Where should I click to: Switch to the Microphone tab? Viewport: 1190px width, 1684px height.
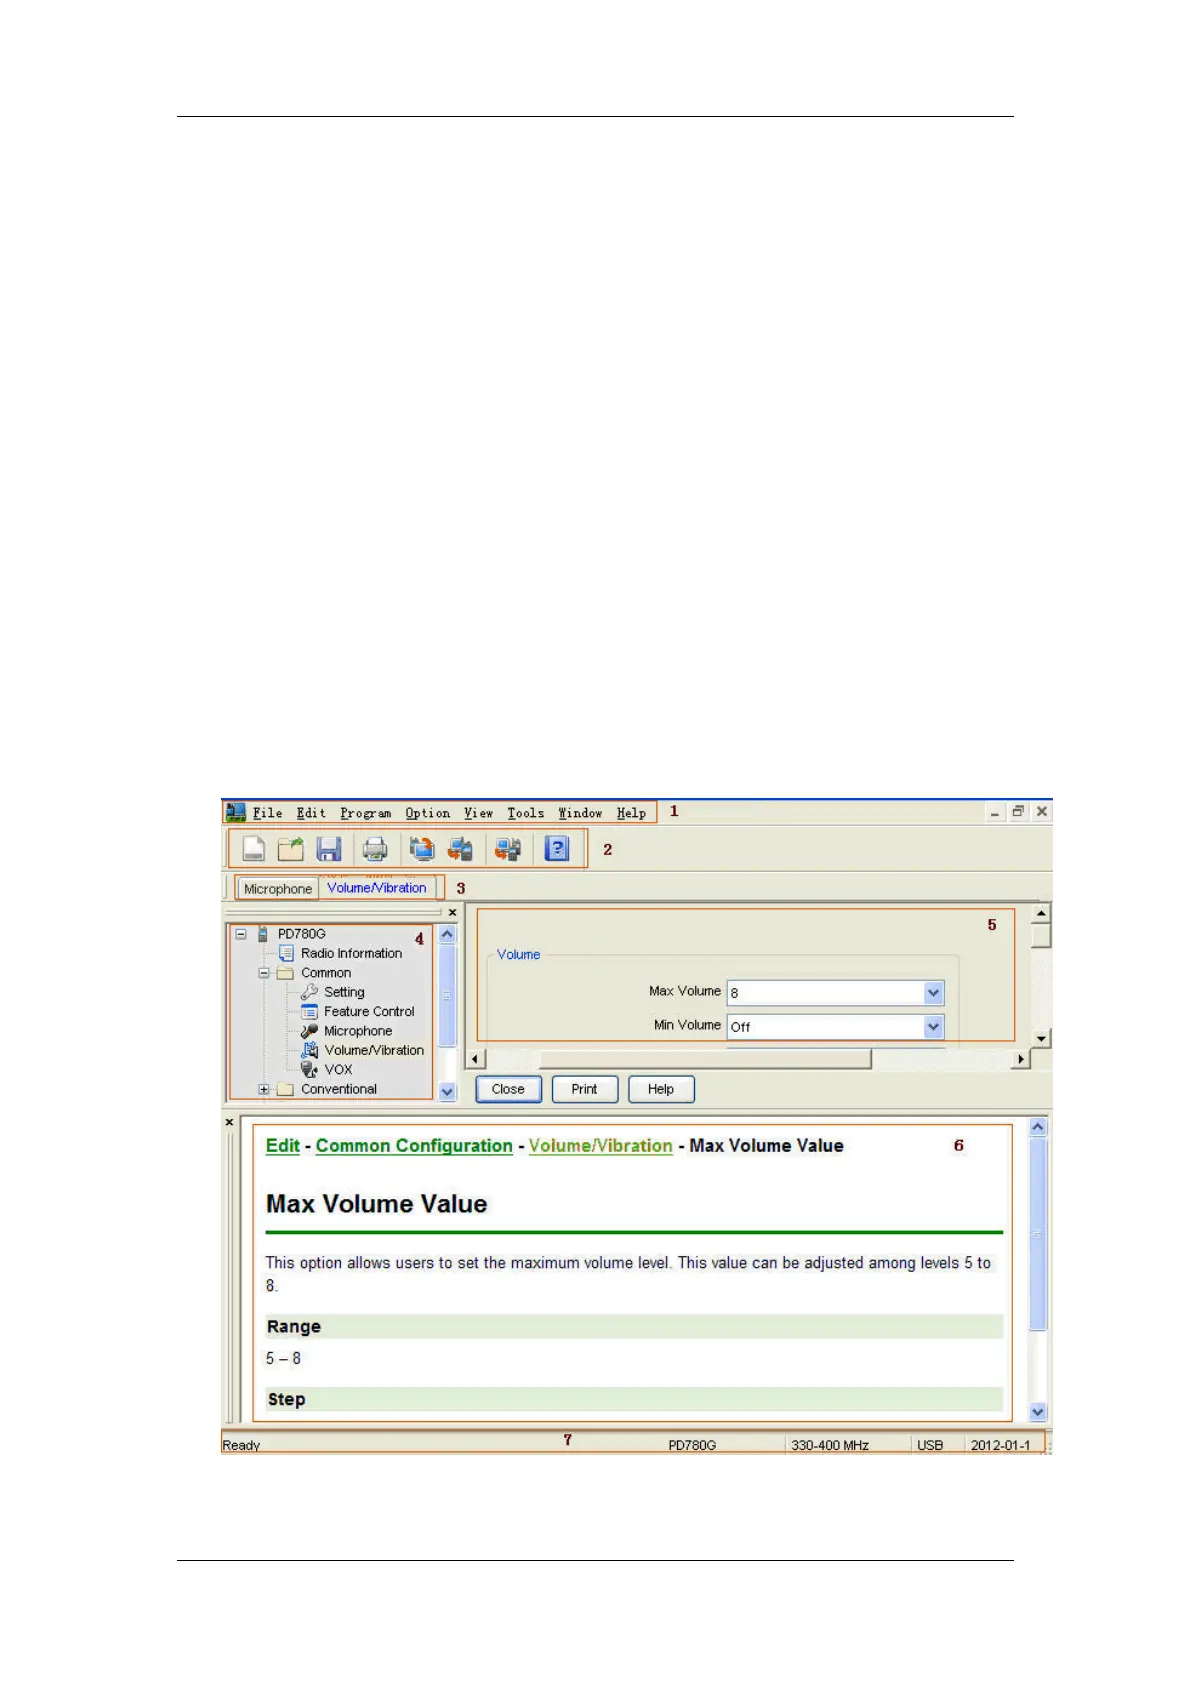tap(278, 888)
